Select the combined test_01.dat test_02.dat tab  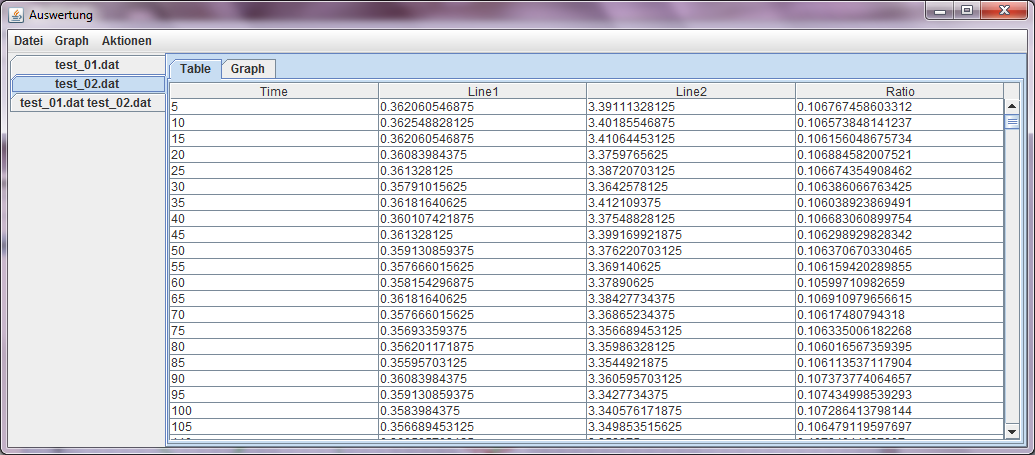pyautogui.click(x=86, y=103)
